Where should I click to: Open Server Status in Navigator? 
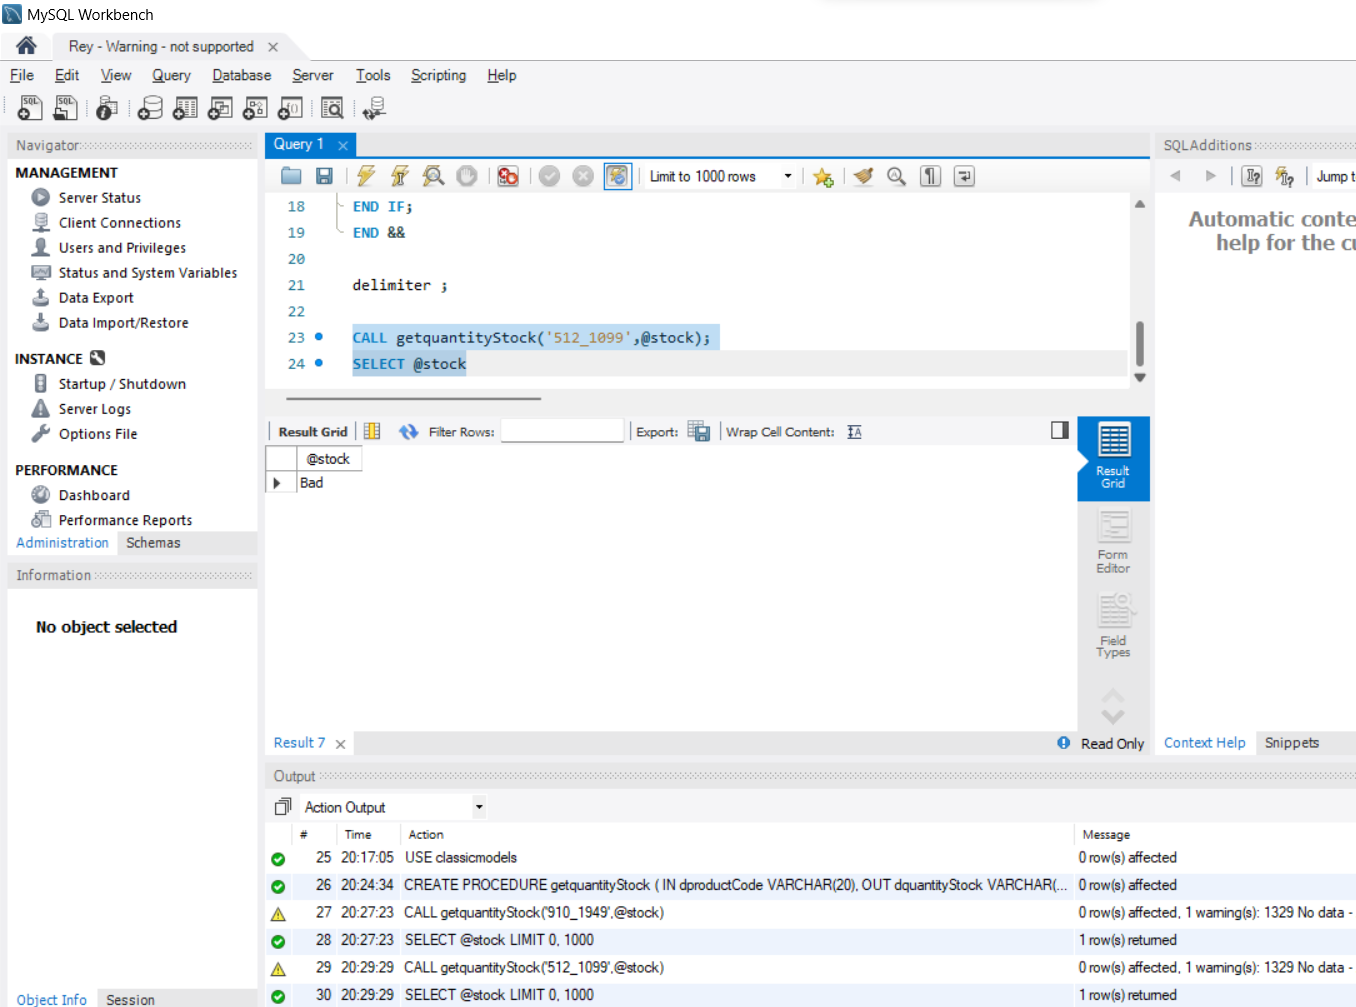click(99, 198)
